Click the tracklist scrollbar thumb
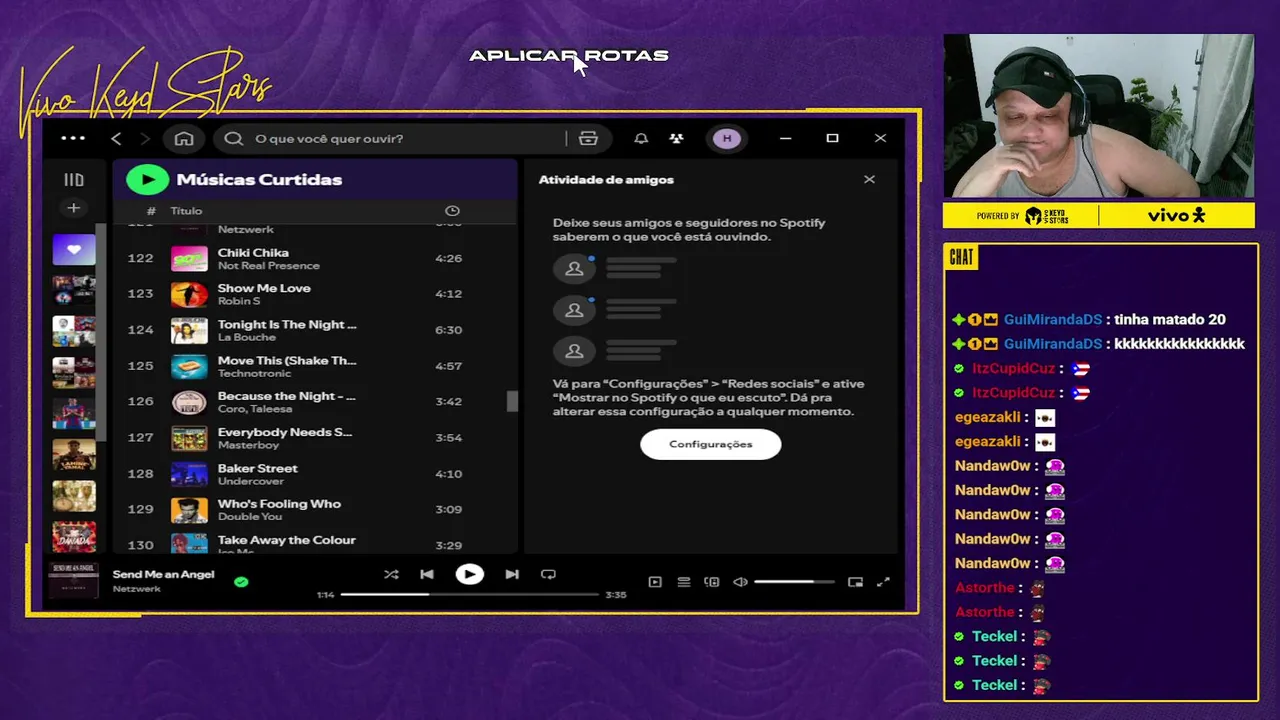 [x=512, y=401]
